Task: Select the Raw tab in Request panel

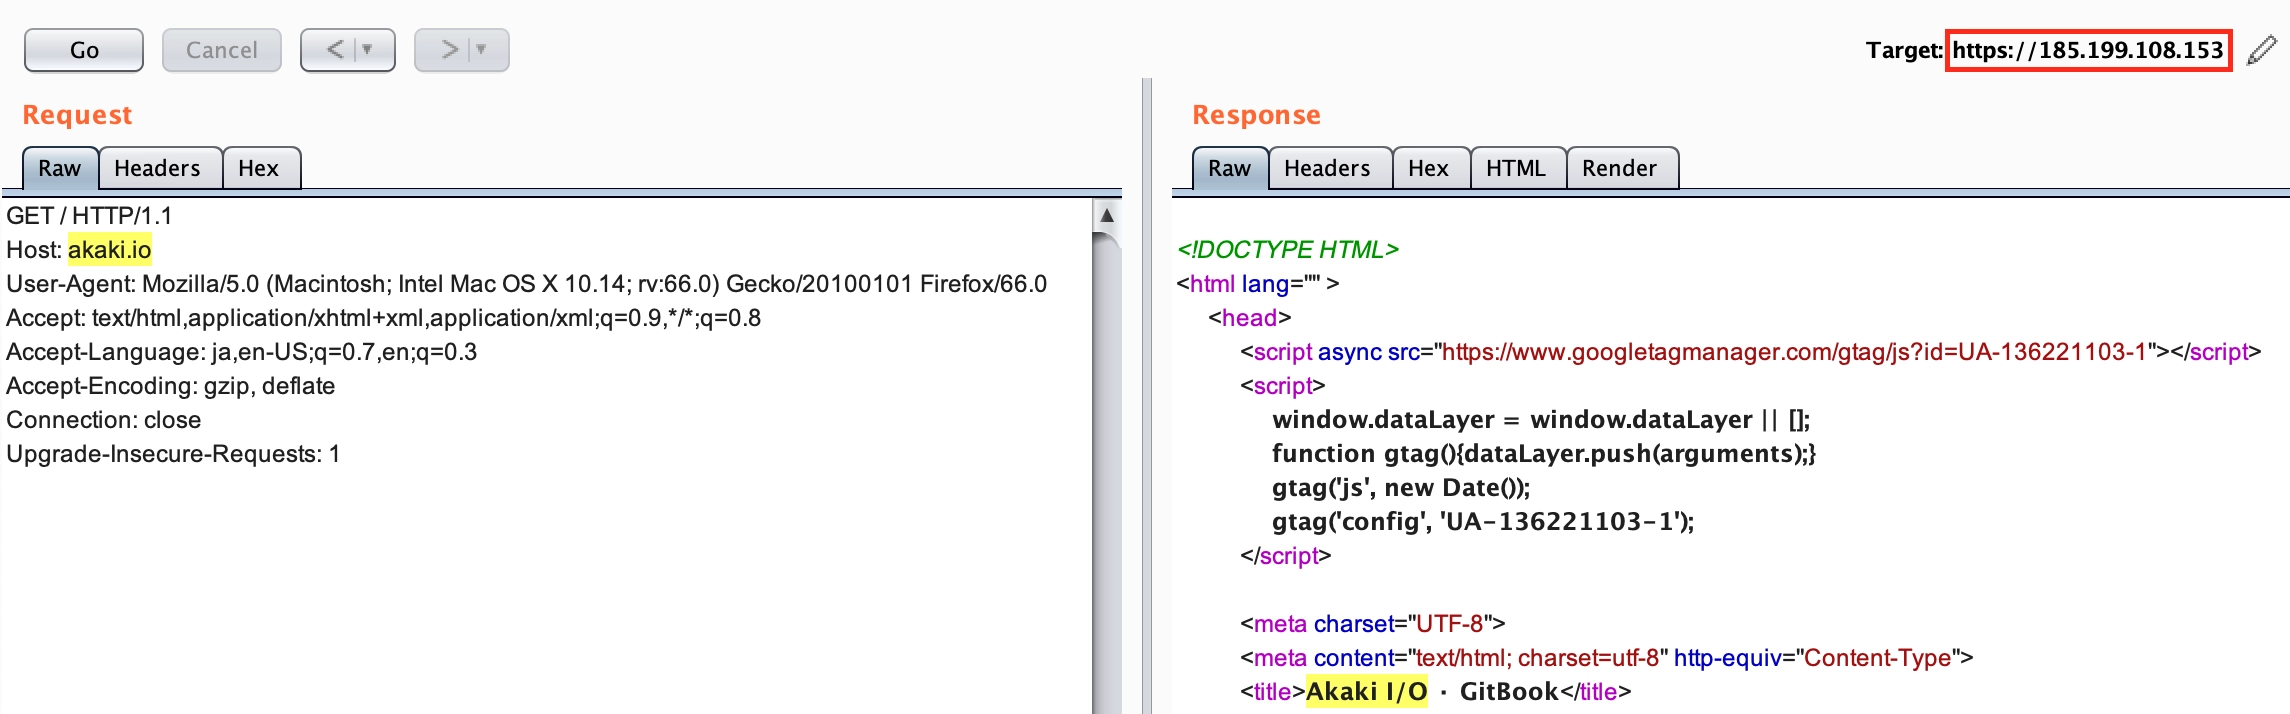Action: 60,168
